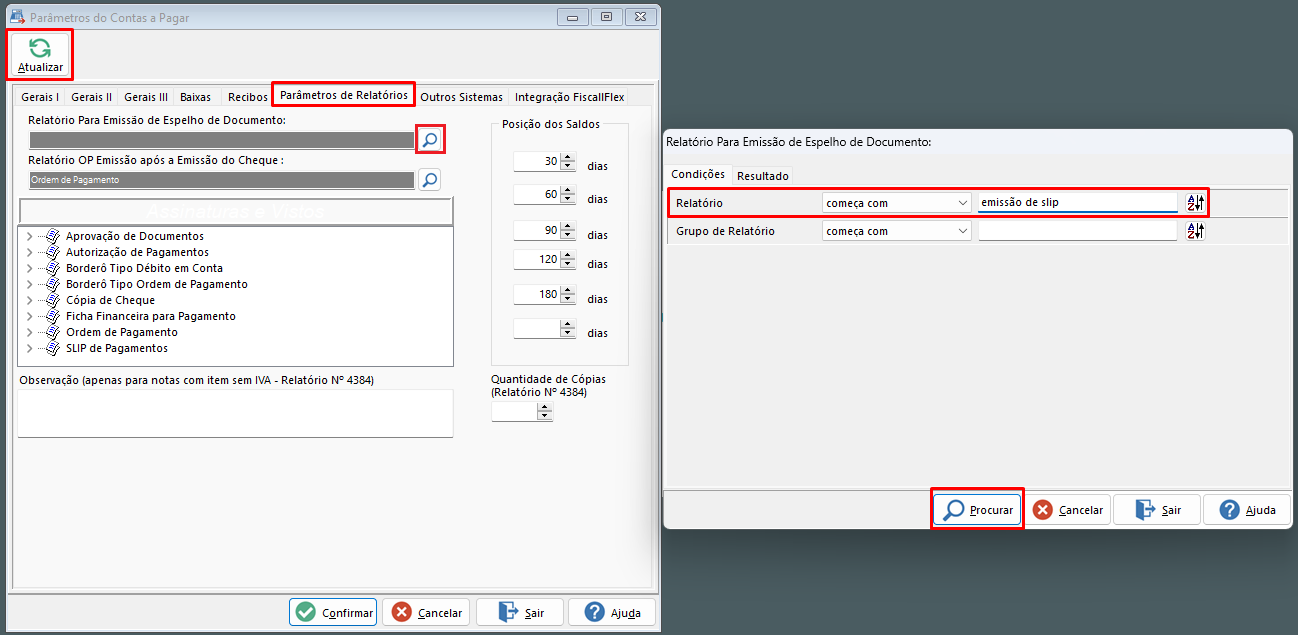Adjust the 30 dias stepper
This screenshot has width=1298, height=635.
coord(568,161)
